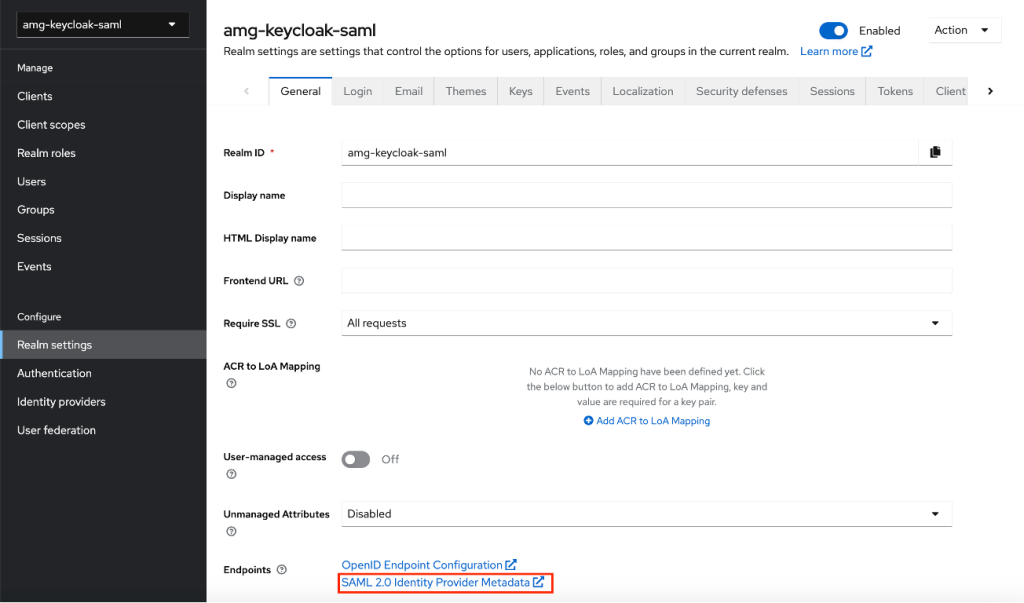This screenshot has height=603, width=1024.
Task: Show Unmanaged Attributes help icon
Action: coord(231,531)
